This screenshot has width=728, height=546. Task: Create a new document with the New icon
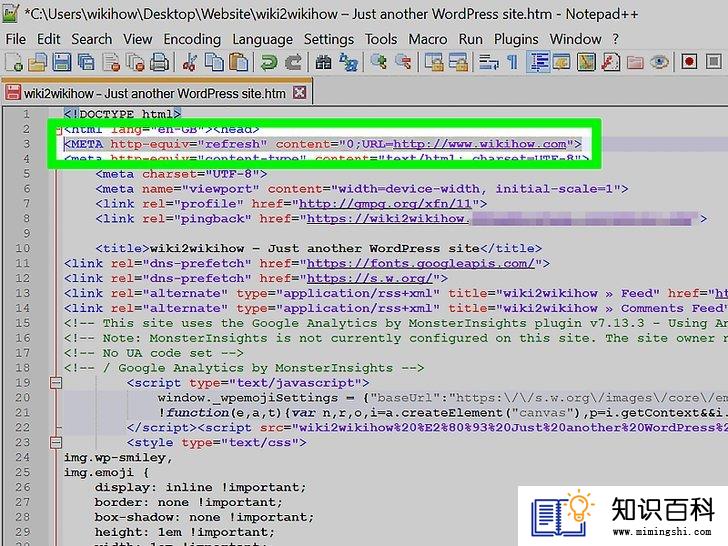pyautogui.click(x=13, y=62)
